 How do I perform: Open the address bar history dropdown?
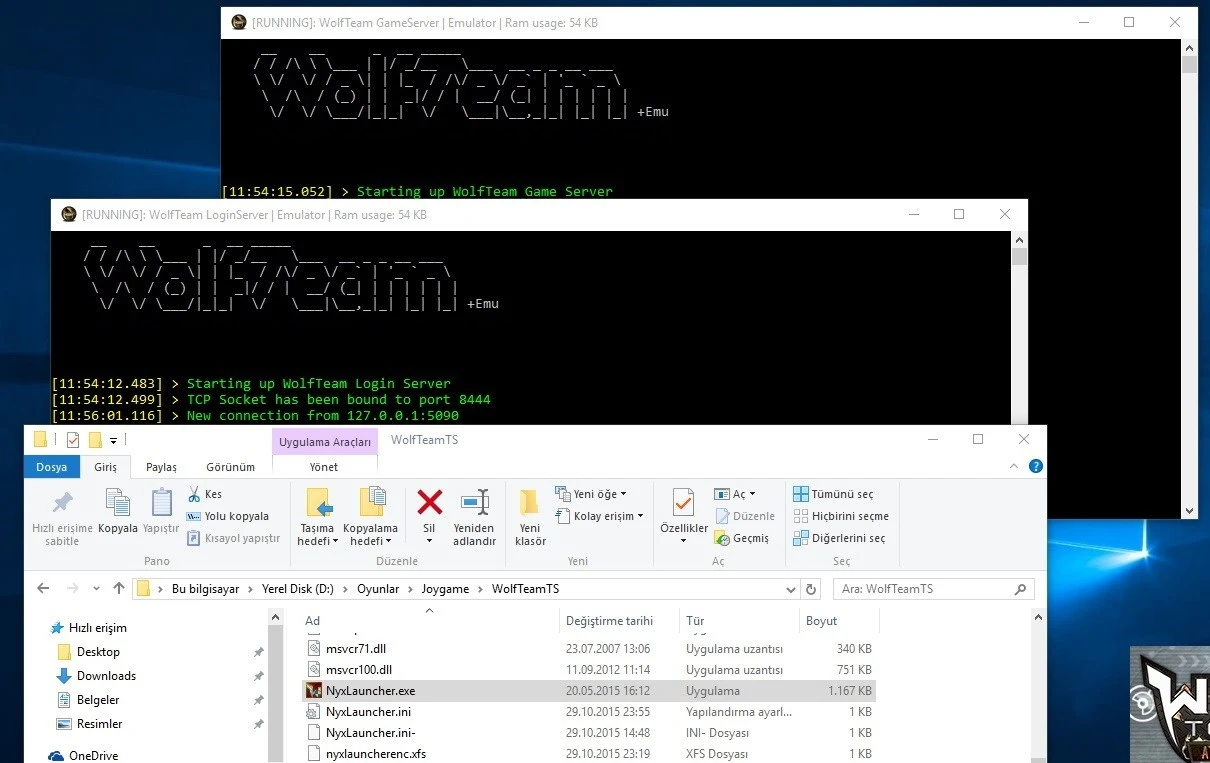point(790,589)
